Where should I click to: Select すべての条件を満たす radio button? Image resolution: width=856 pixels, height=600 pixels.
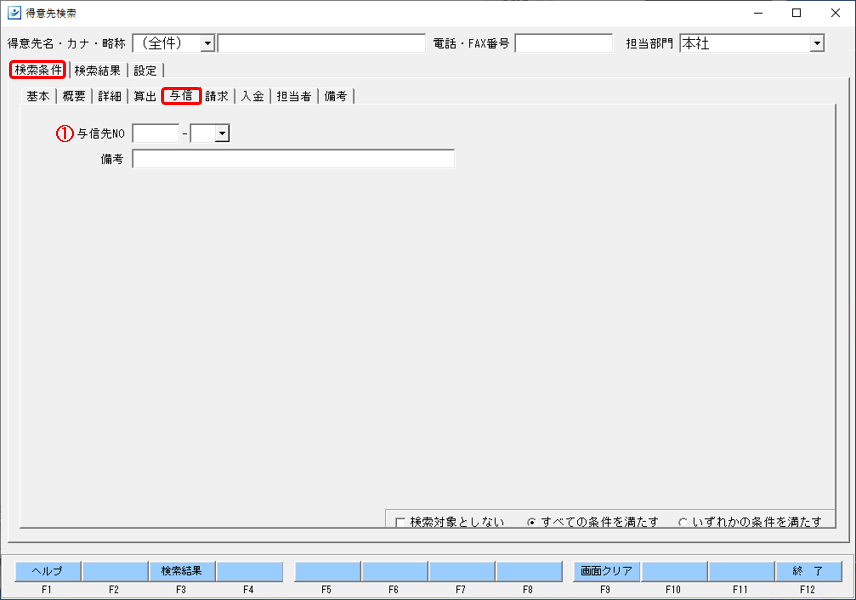click(x=531, y=522)
